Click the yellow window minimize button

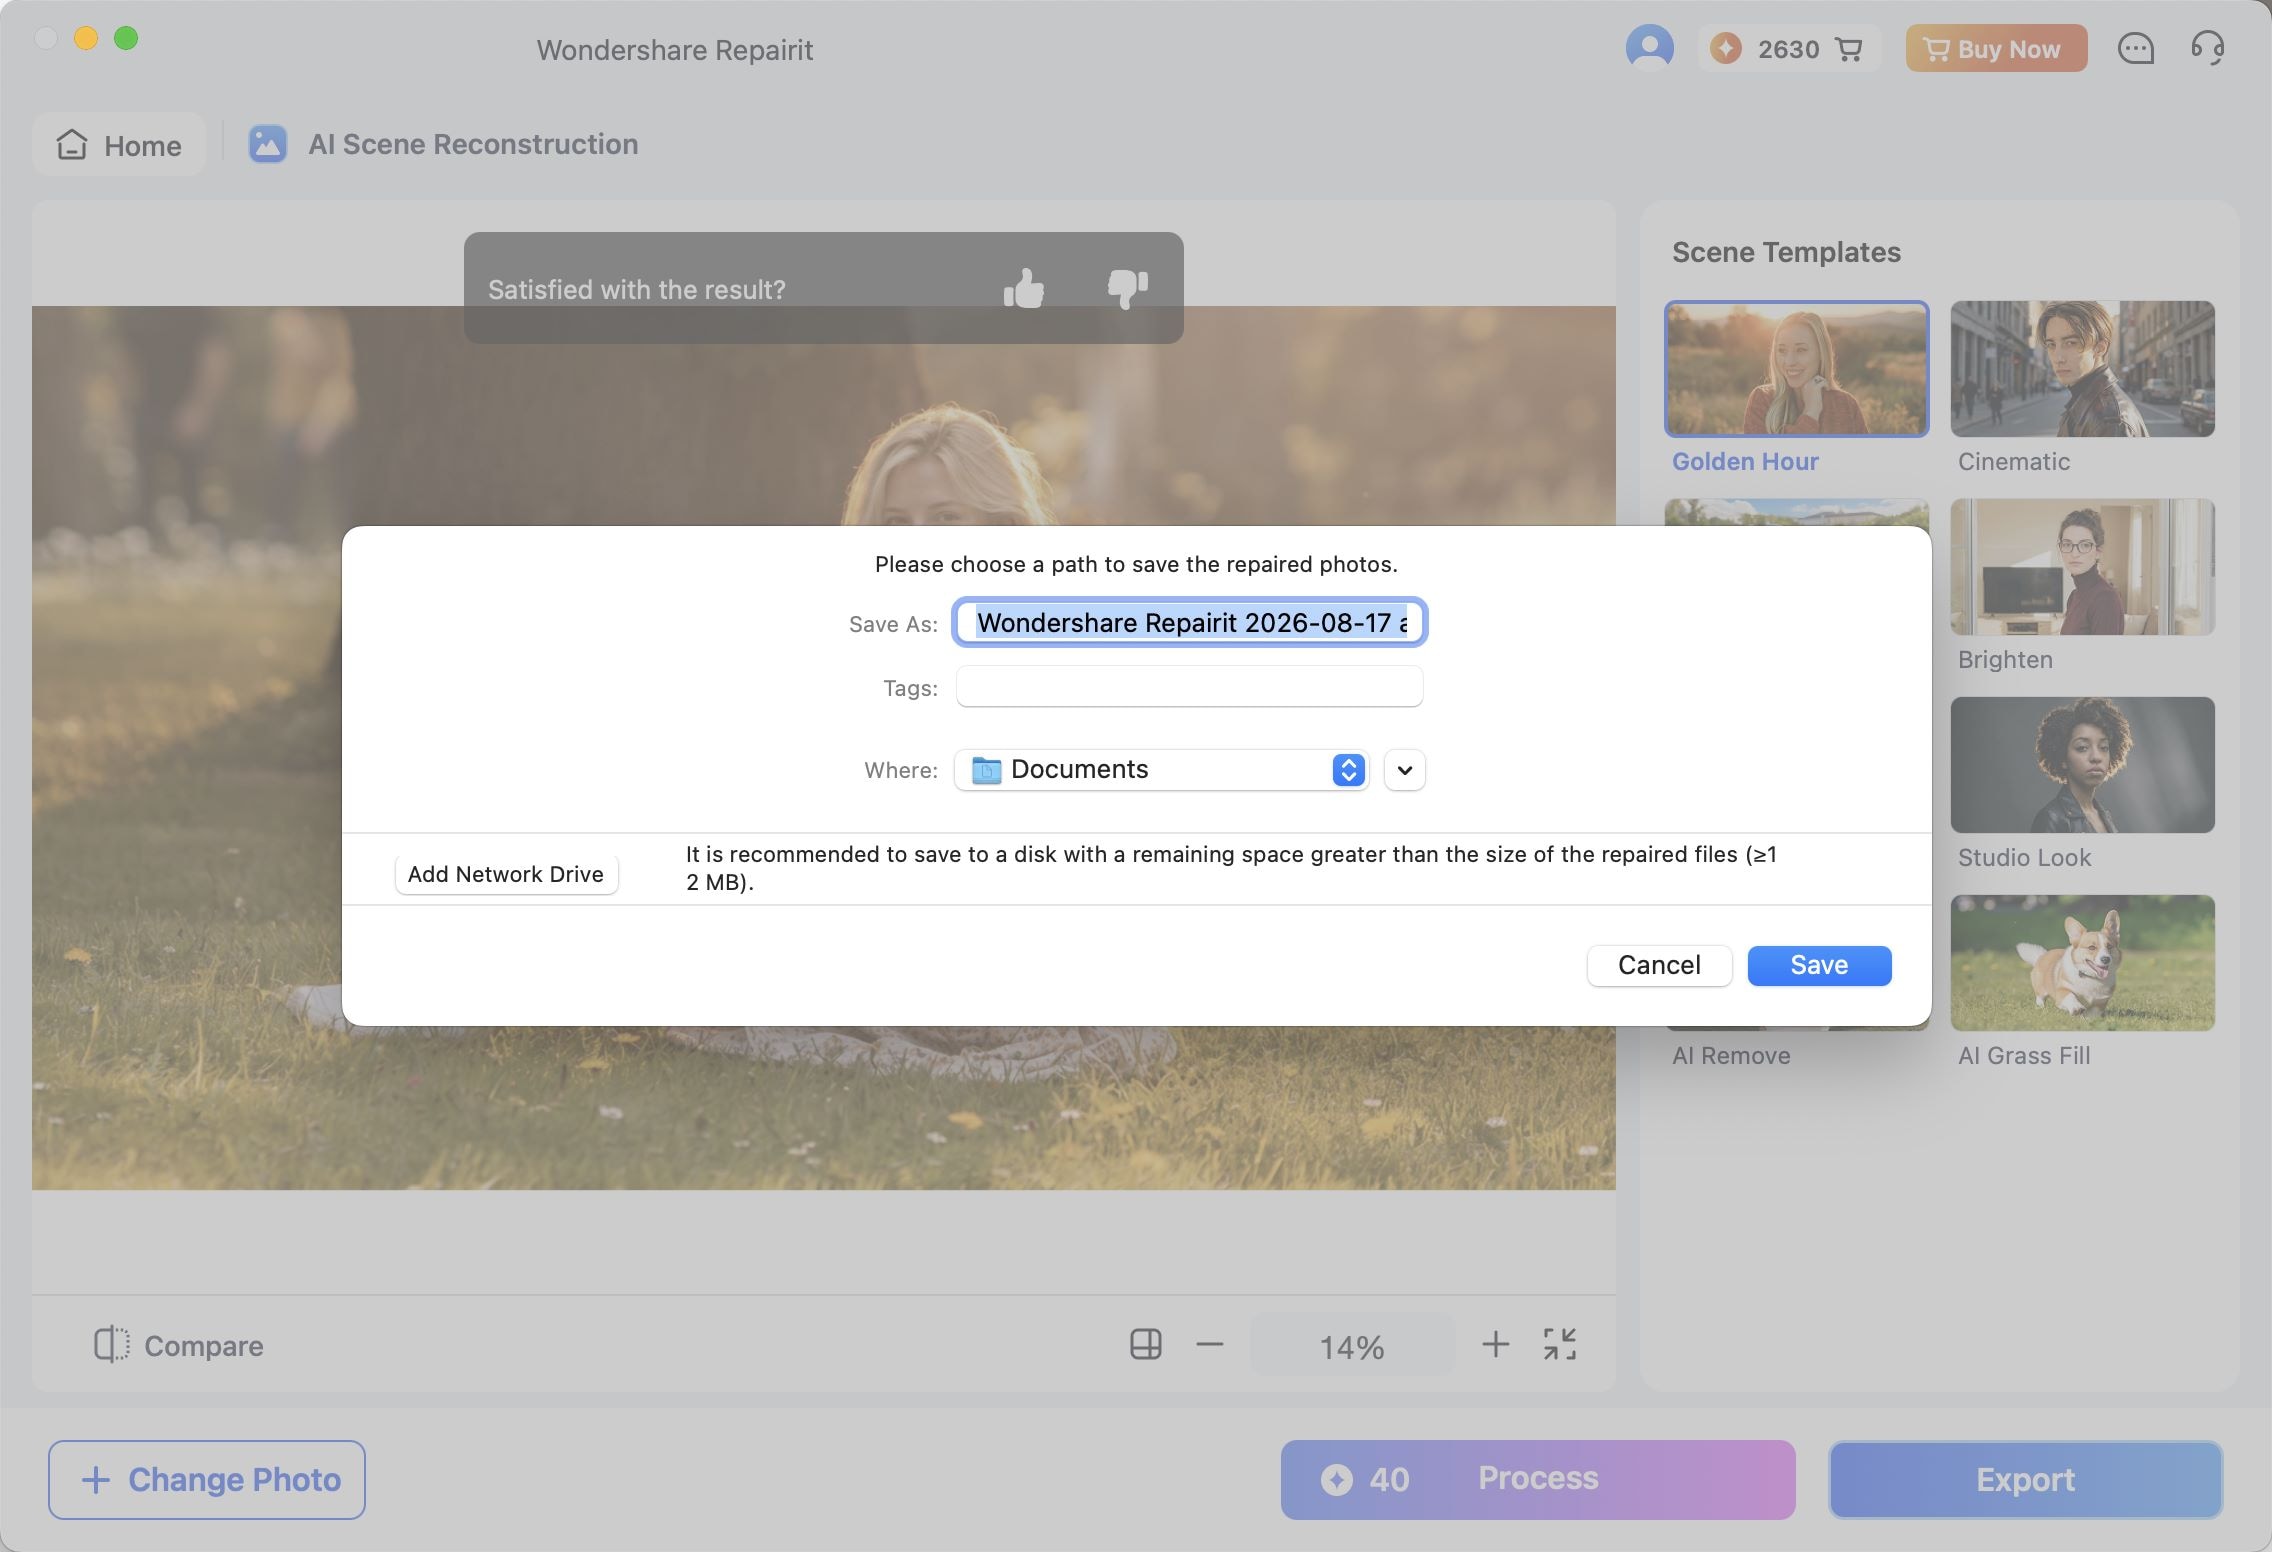[x=86, y=38]
